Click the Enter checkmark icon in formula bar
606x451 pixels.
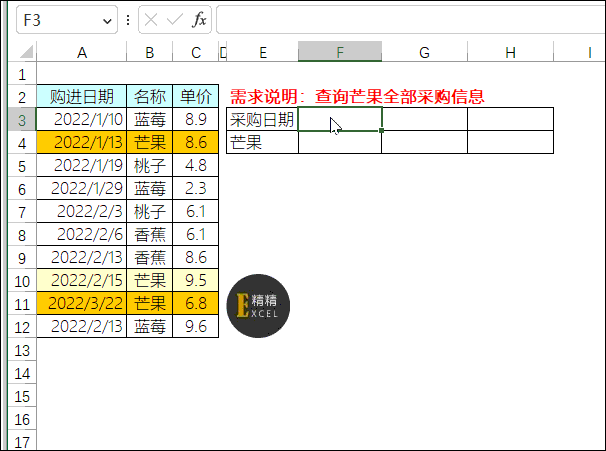click(x=175, y=20)
